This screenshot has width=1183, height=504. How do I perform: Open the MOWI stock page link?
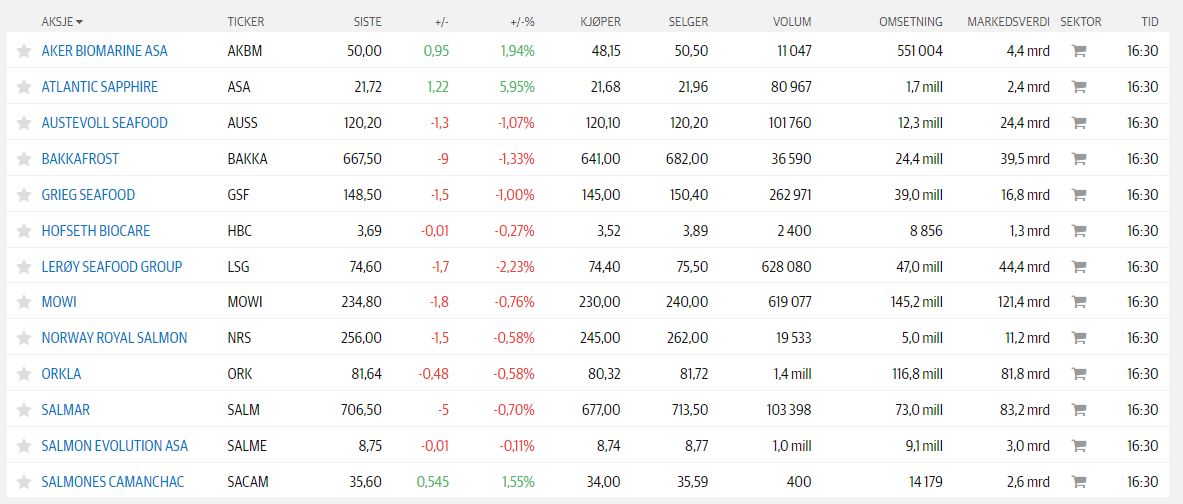click(59, 302)
